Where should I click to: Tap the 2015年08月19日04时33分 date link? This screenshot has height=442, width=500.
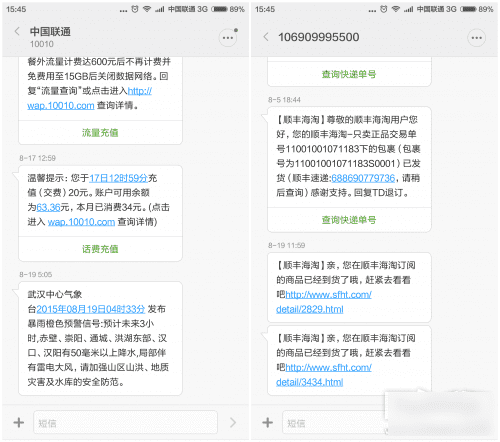point(91,309)
